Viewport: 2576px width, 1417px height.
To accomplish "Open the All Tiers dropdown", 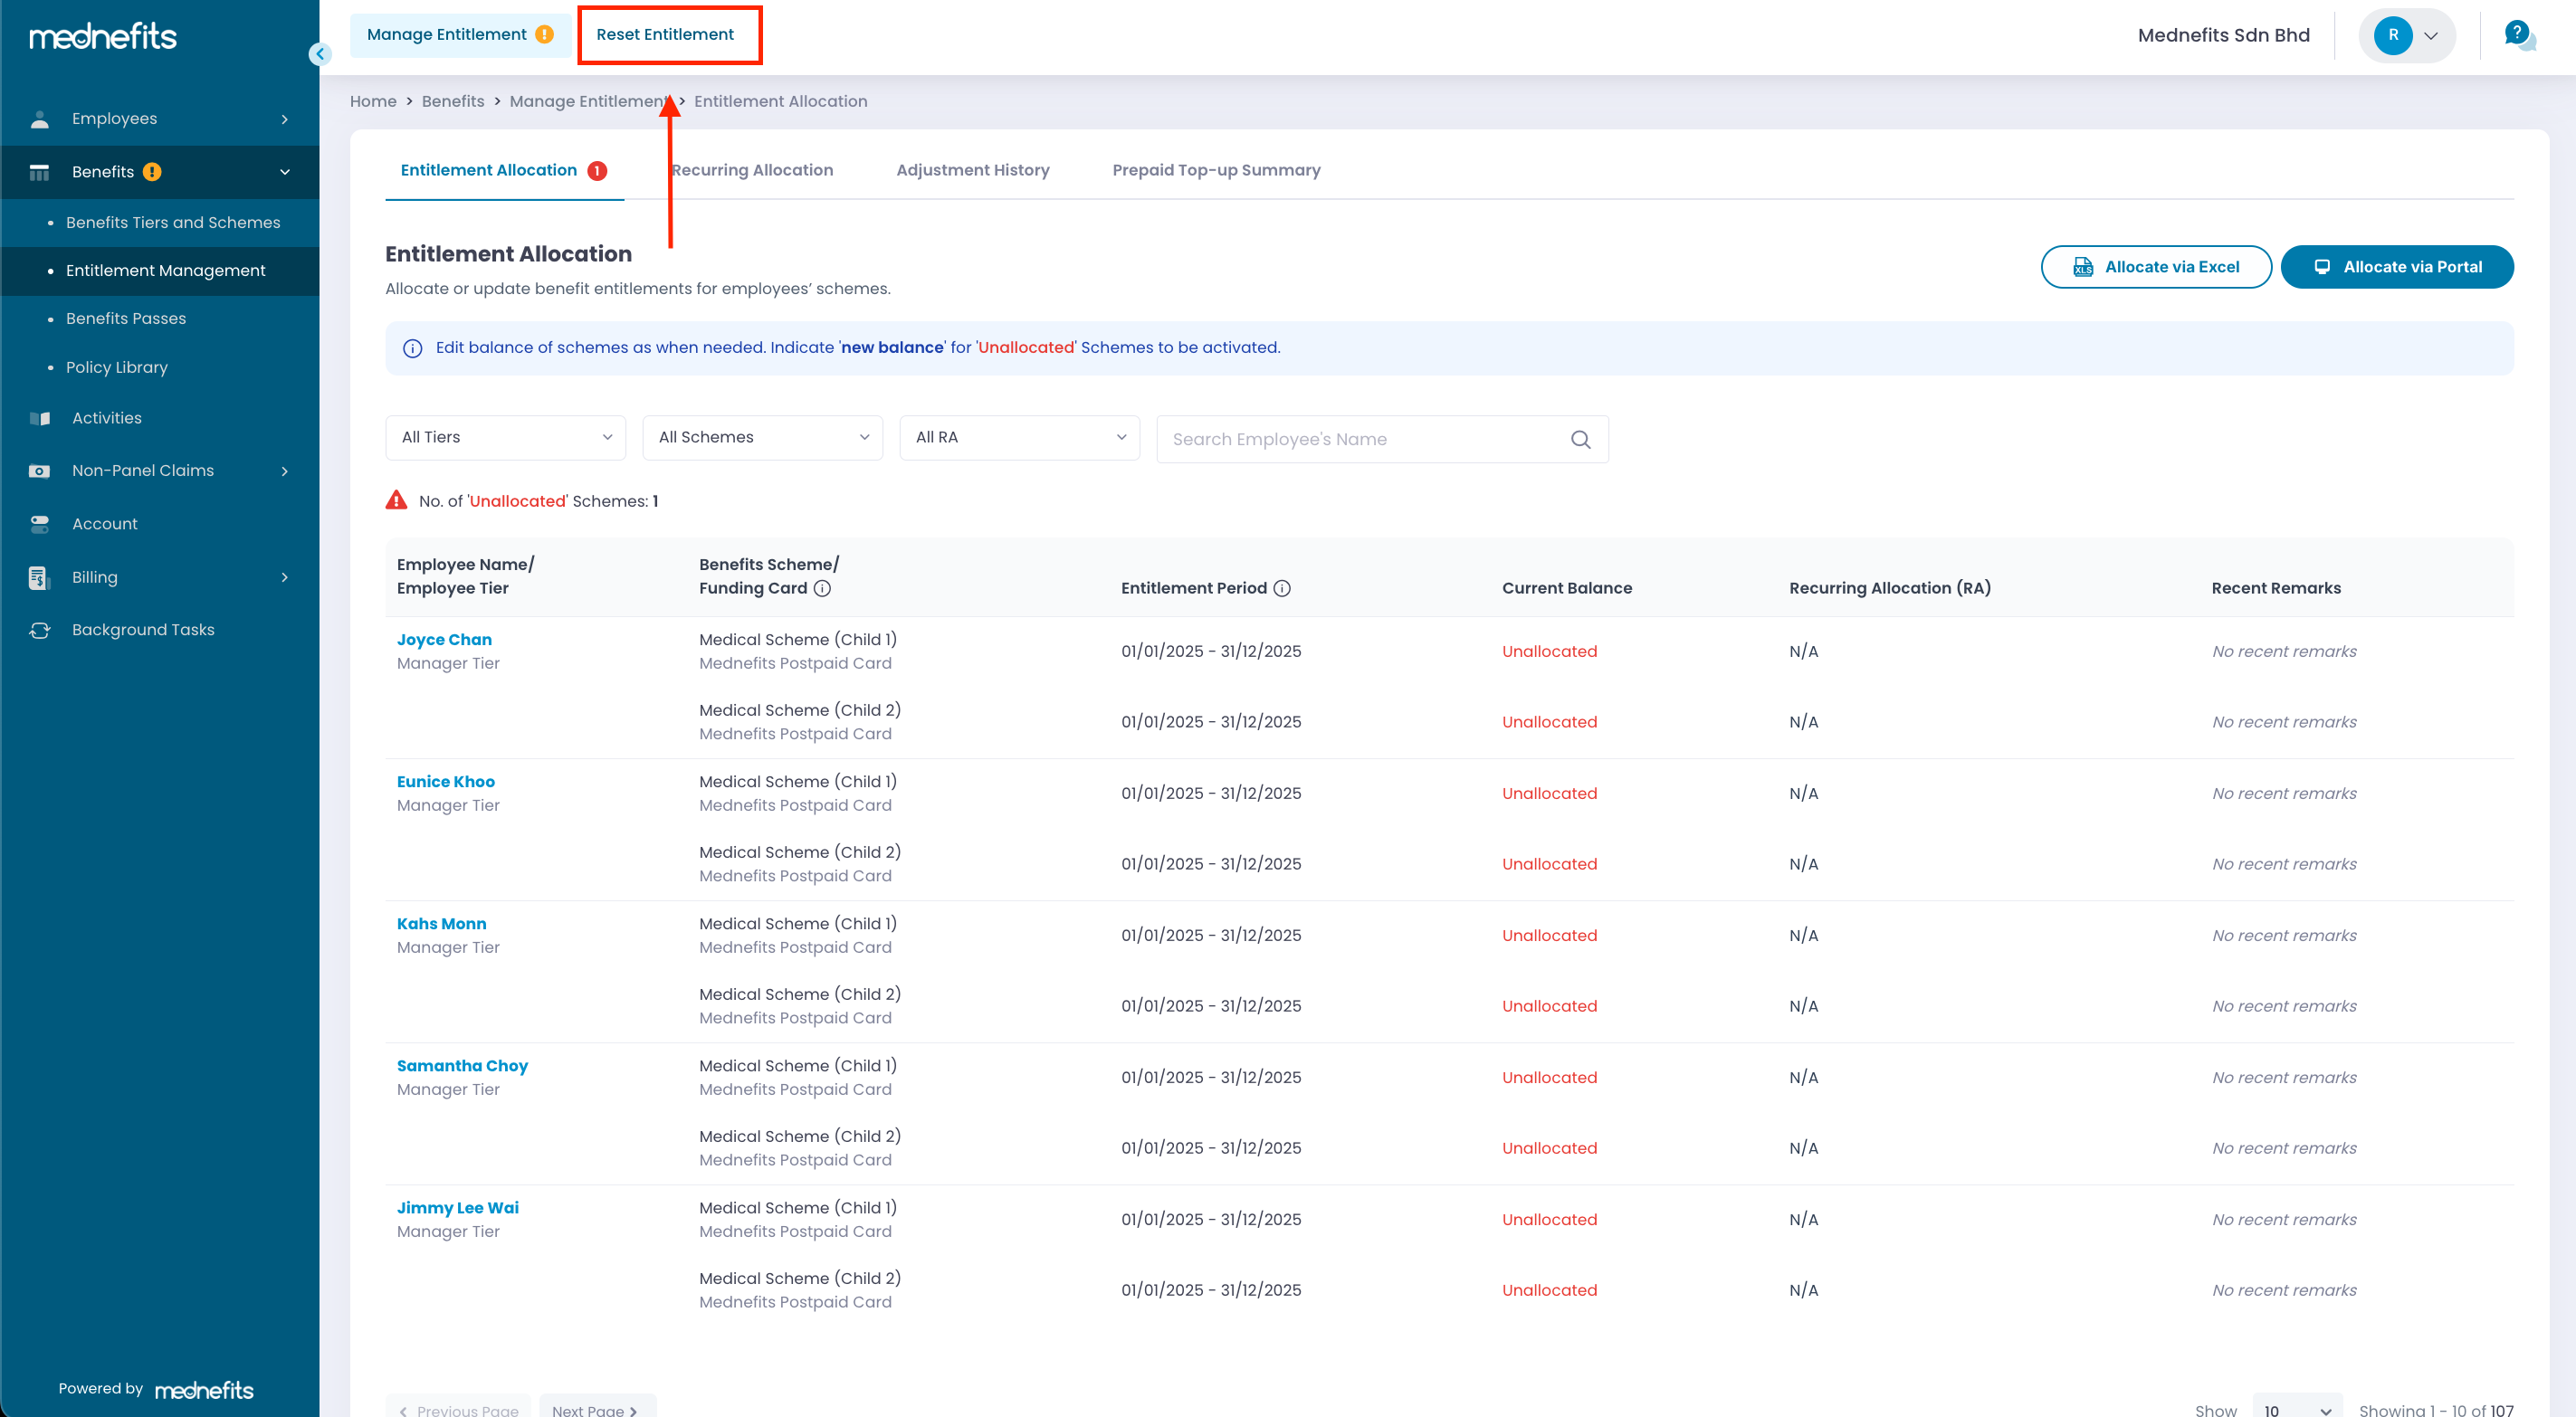I will pos(505,437).
